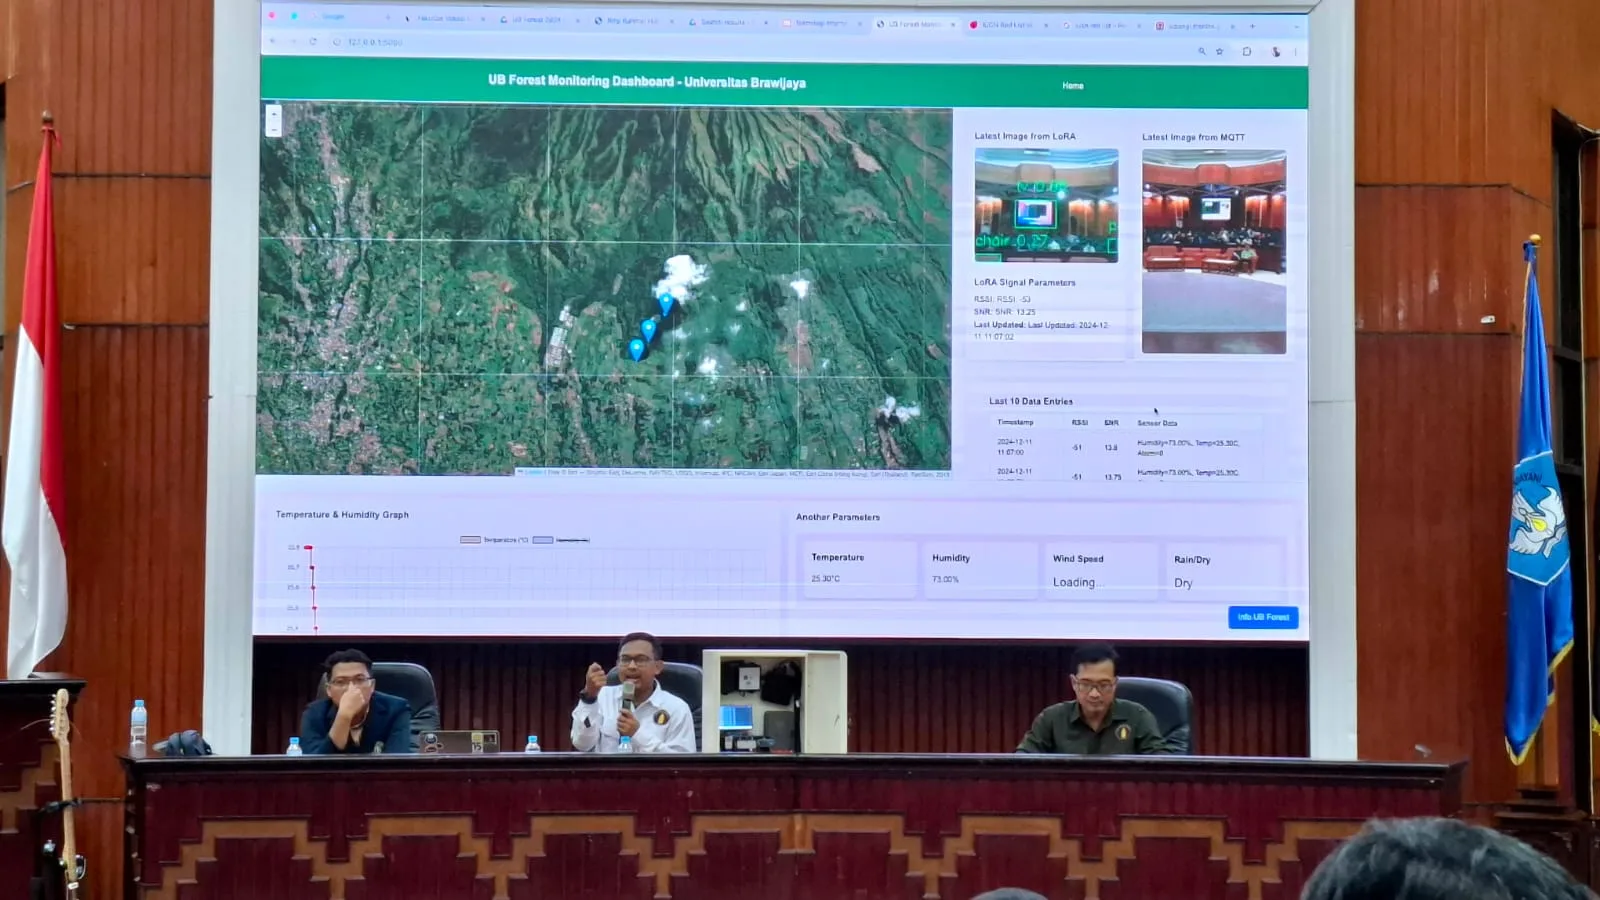Zoom in on the forest map
1600x900 pixels.
[273, 115]
